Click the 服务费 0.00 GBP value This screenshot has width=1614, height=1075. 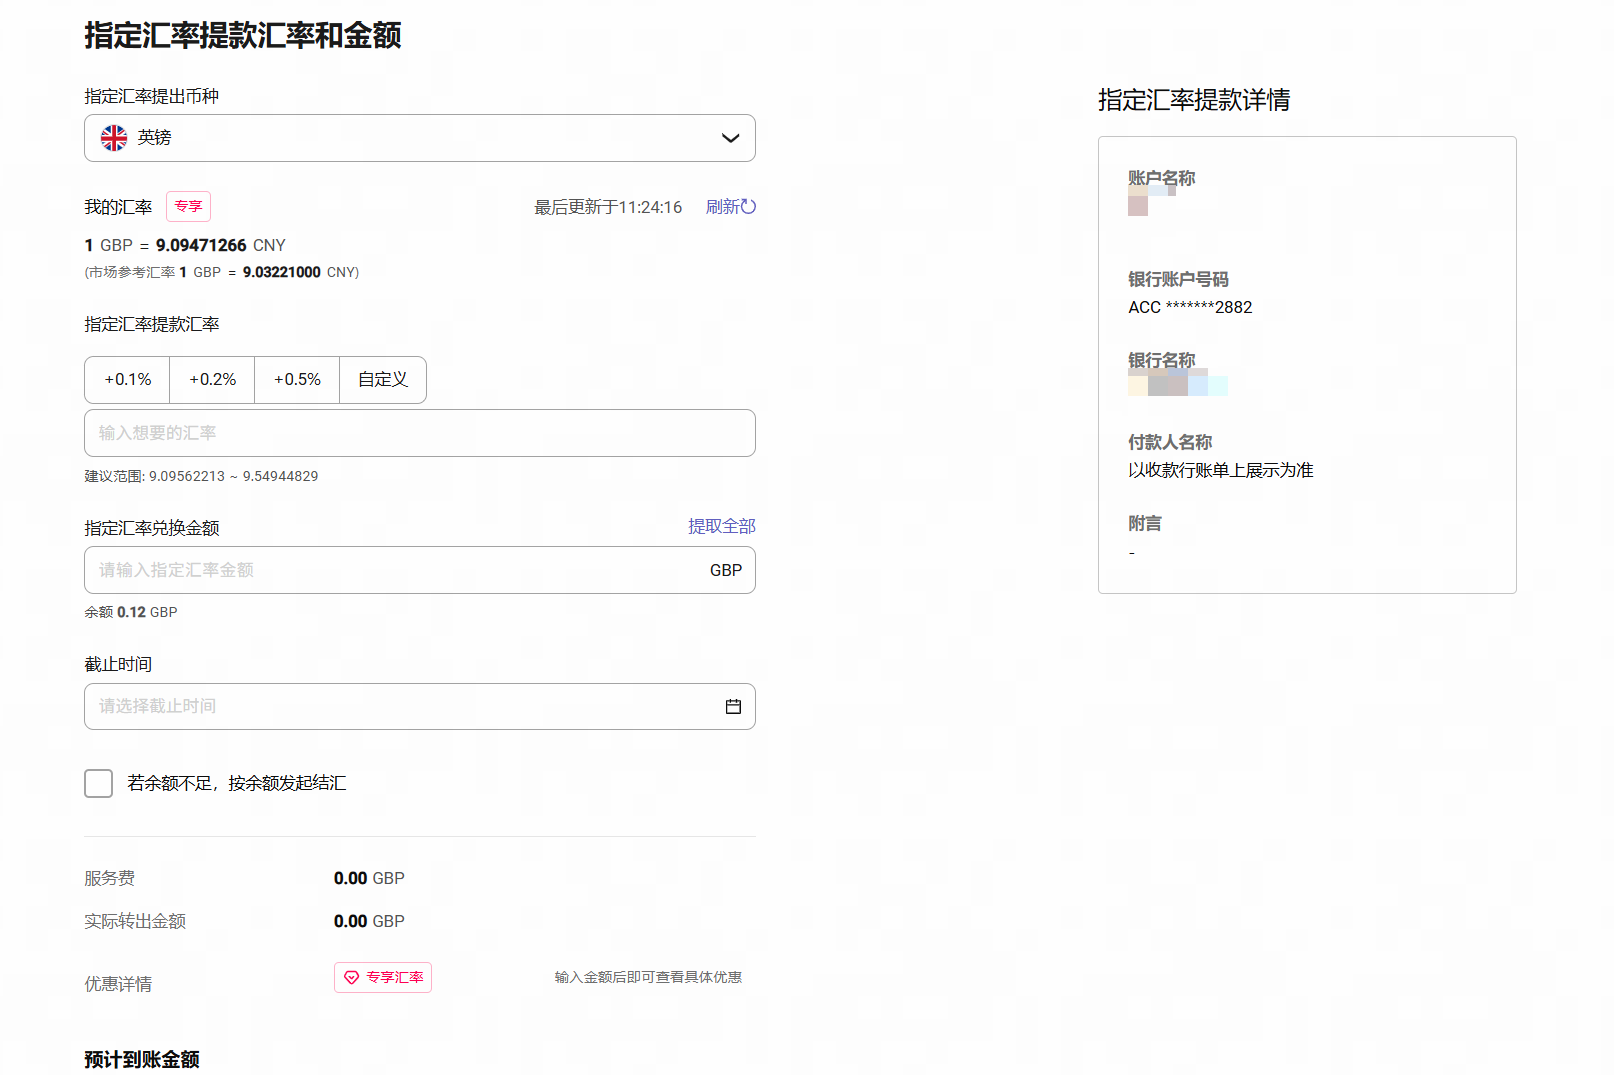369,878
